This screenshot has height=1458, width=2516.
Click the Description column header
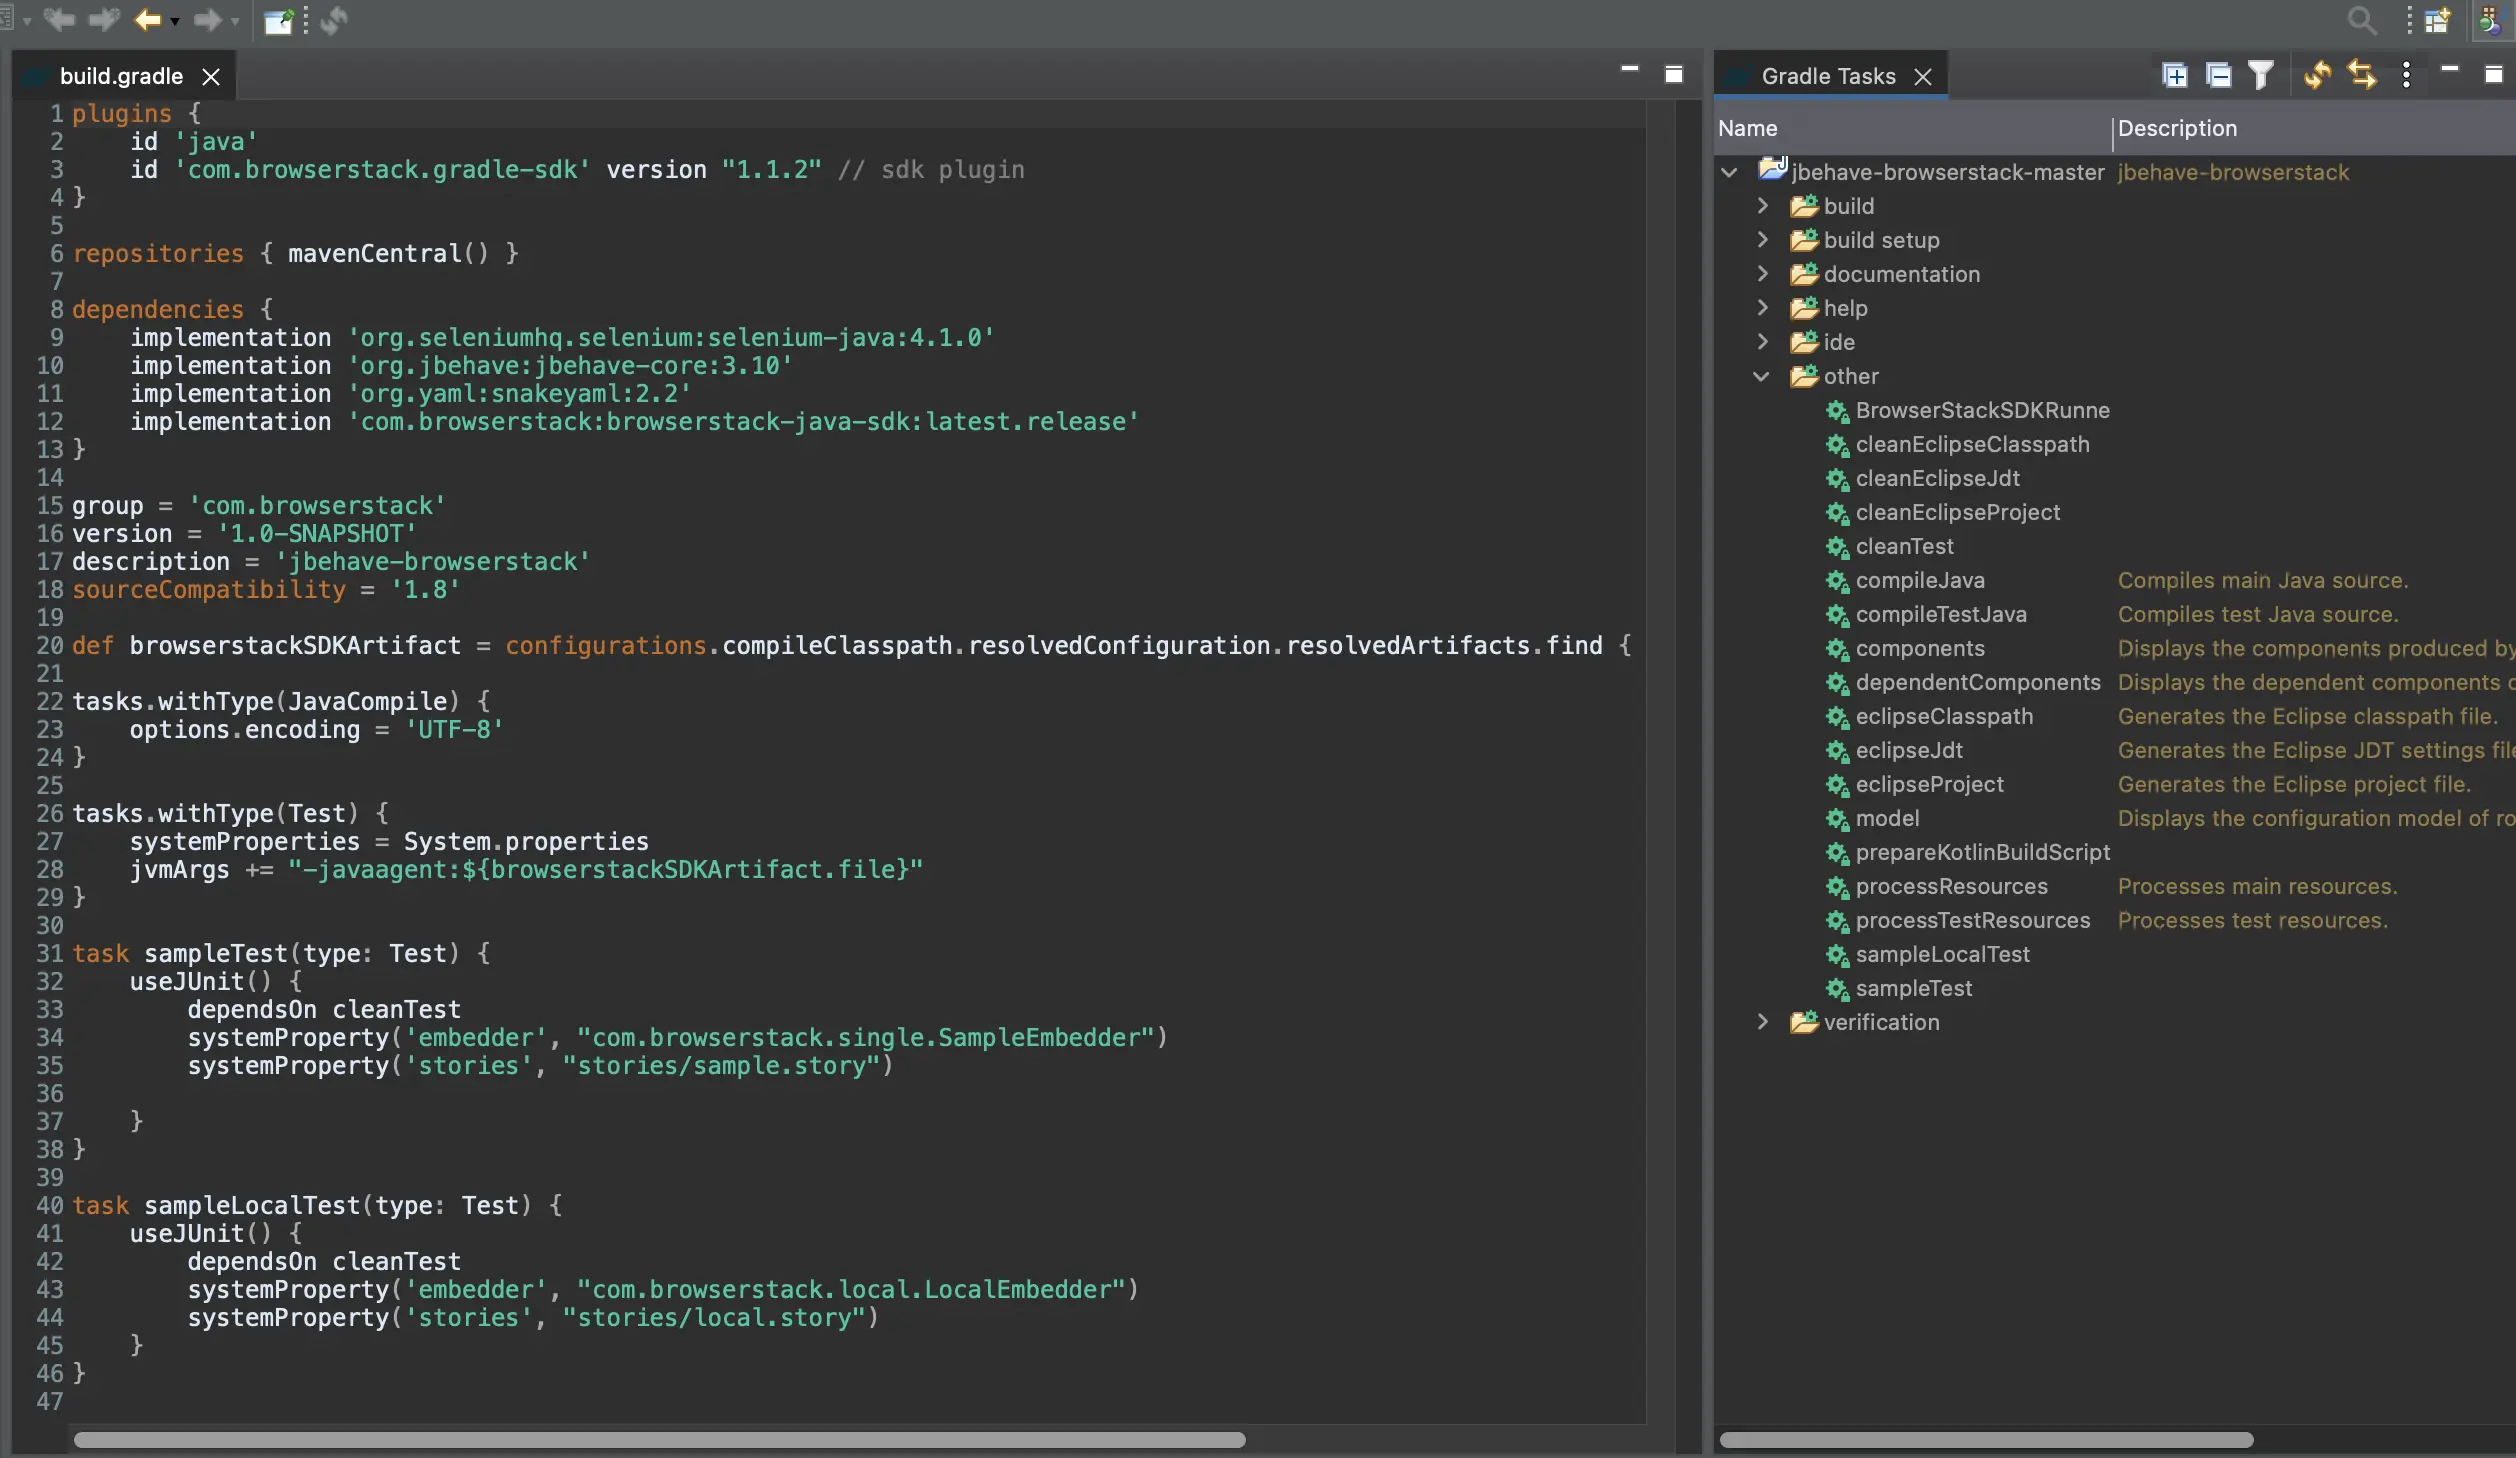point(2177,128)
